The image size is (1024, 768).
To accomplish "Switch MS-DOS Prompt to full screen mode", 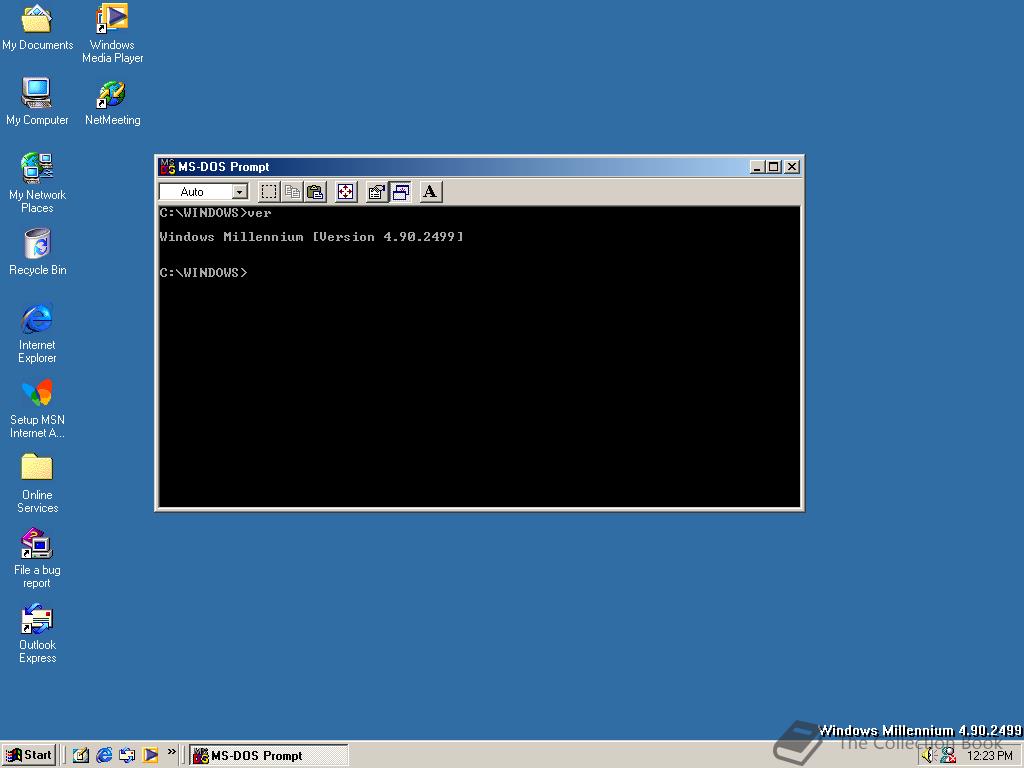I will tap(345, 192).
